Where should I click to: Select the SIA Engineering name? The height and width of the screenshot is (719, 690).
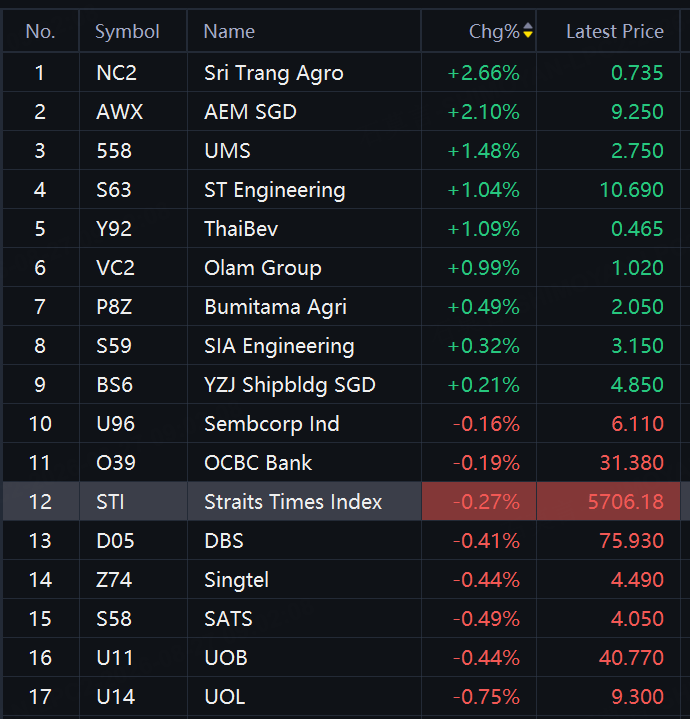click(x=279, y=346)
